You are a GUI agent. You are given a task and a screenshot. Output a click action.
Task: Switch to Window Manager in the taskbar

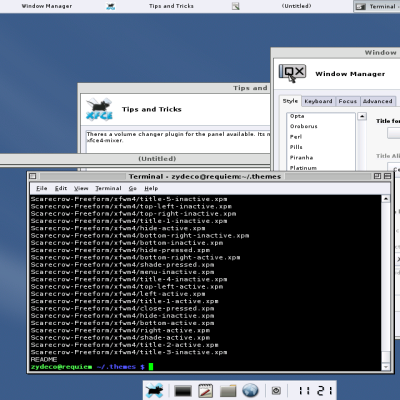[x=47, y=6]
